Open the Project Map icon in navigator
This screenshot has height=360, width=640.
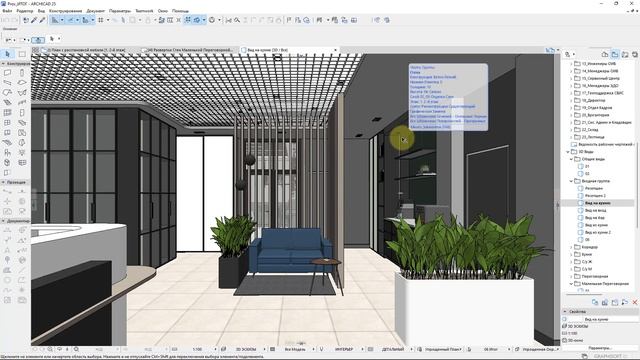tap(605, 54)
